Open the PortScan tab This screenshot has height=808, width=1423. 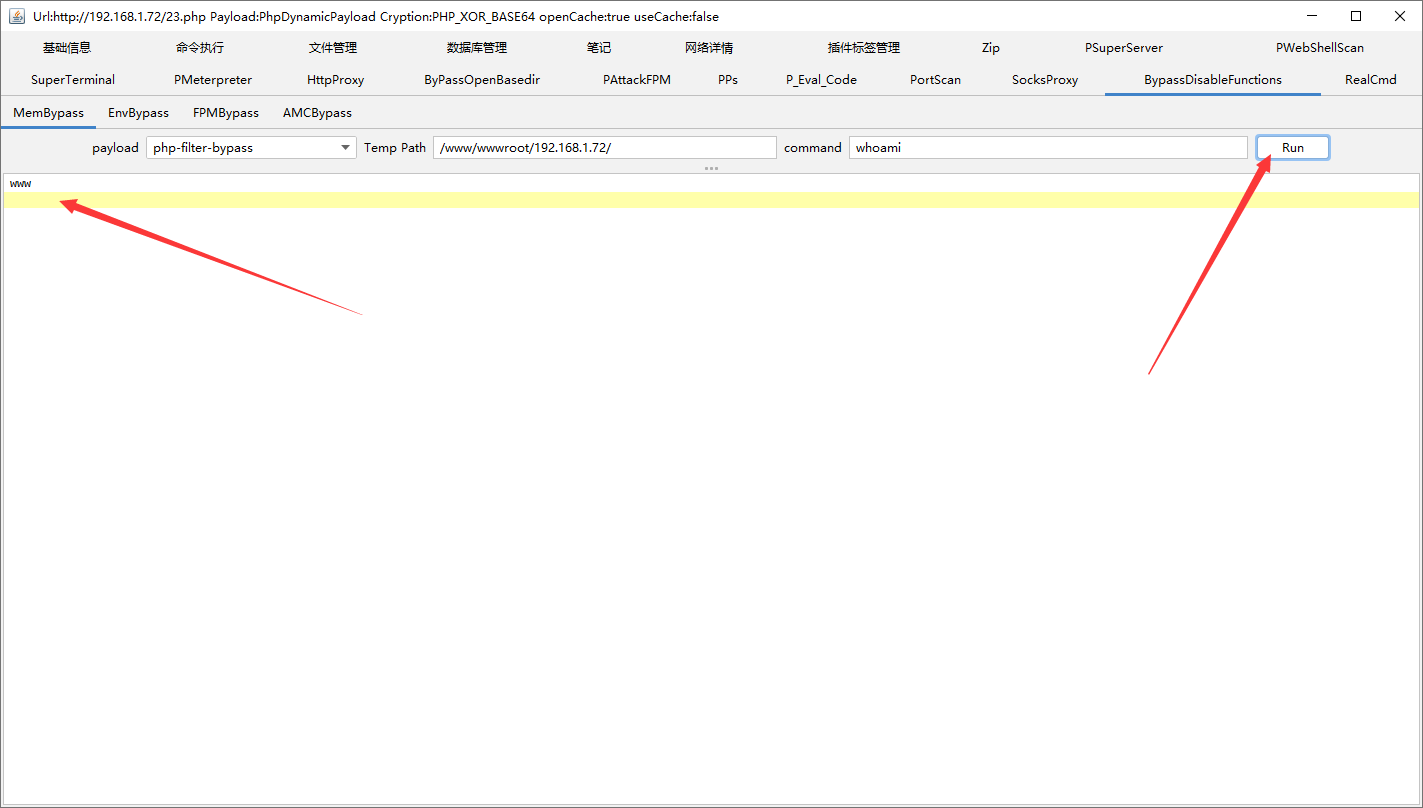(935, 80)
